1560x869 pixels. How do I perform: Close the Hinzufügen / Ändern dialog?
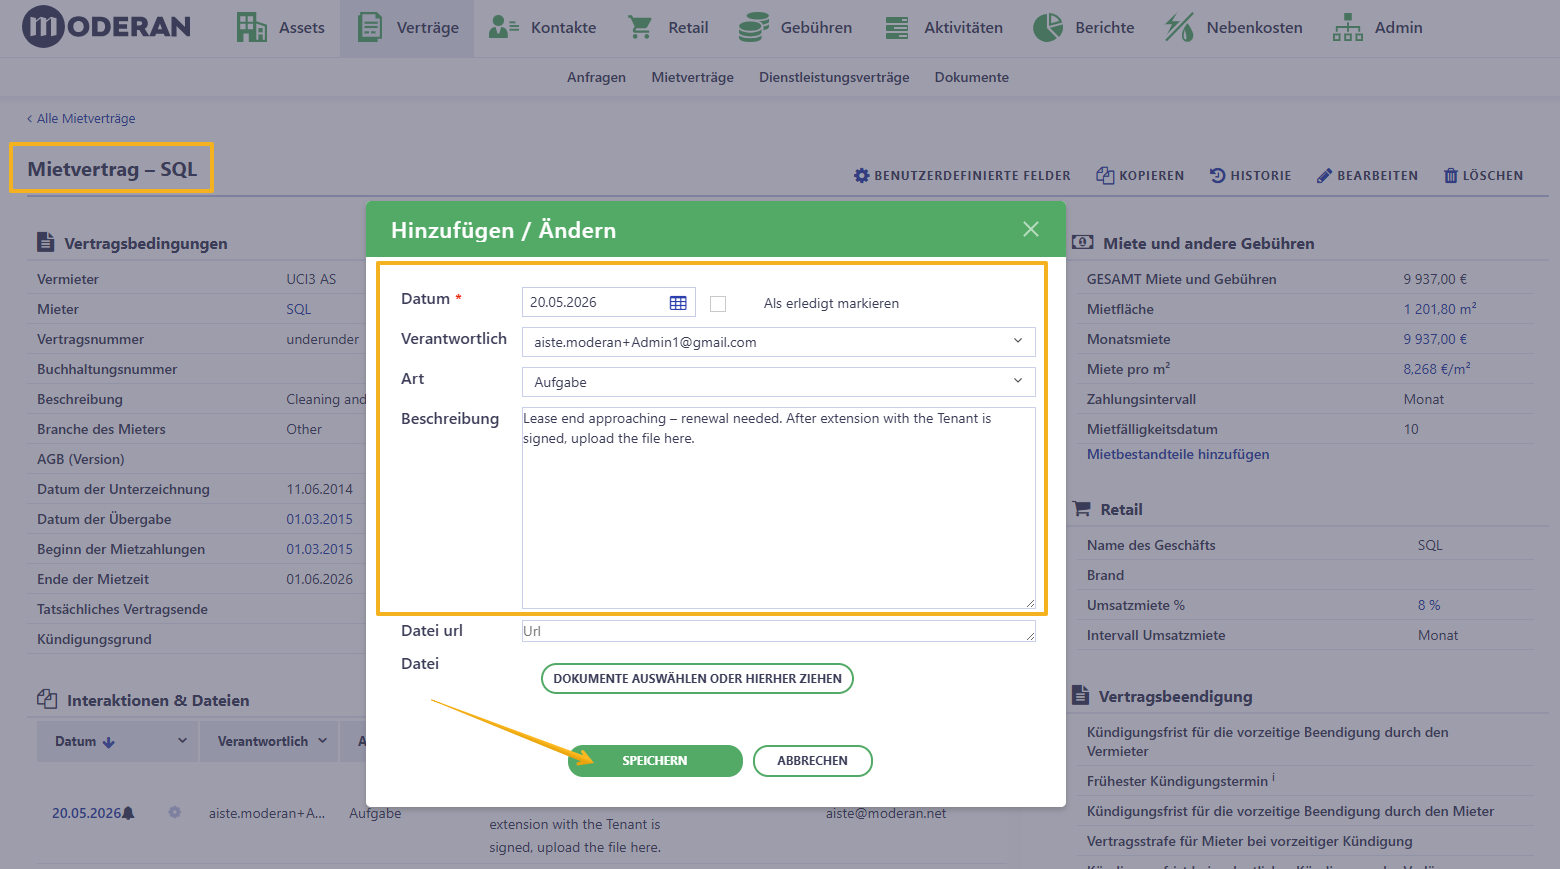click(1031, 229)
